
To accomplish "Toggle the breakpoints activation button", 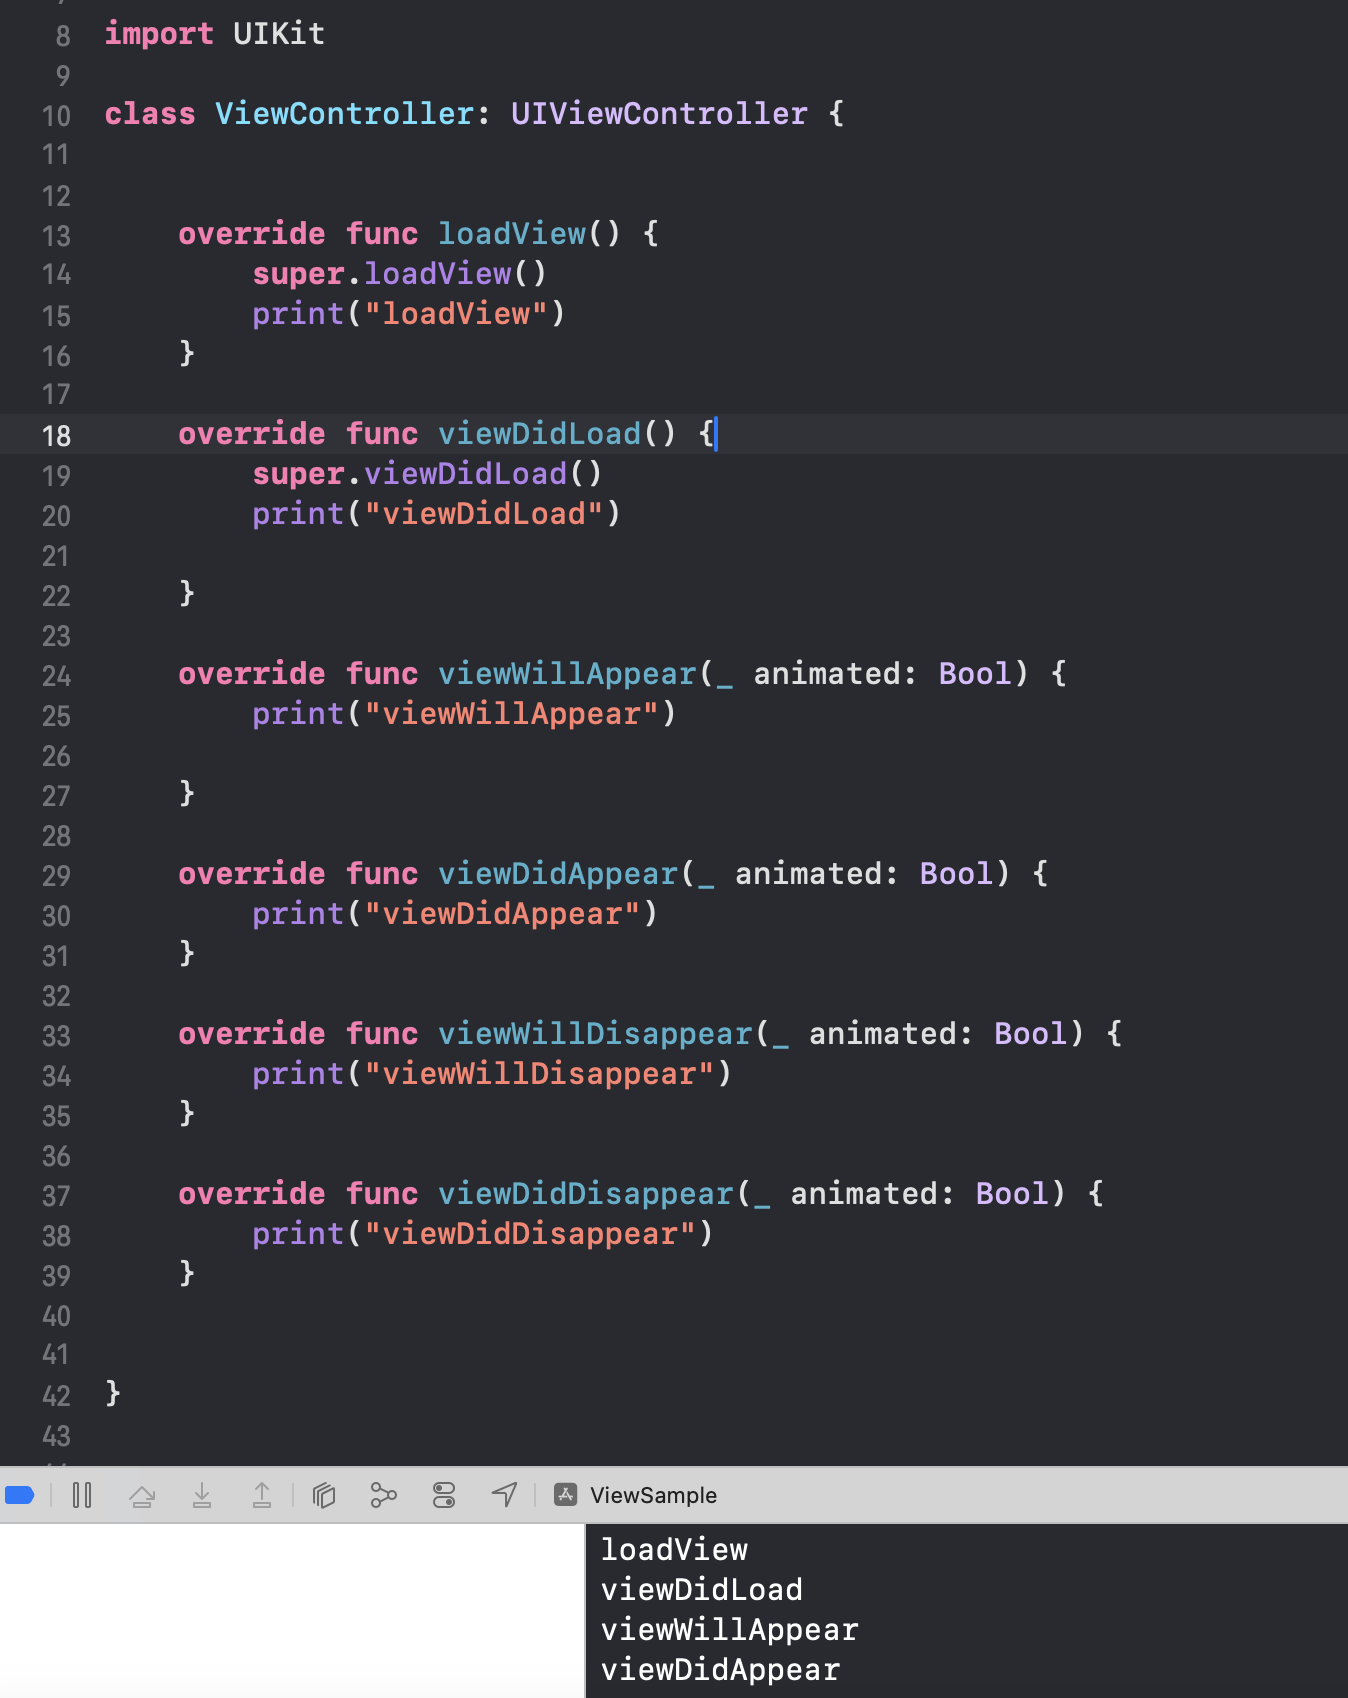I will (20, 1495).
